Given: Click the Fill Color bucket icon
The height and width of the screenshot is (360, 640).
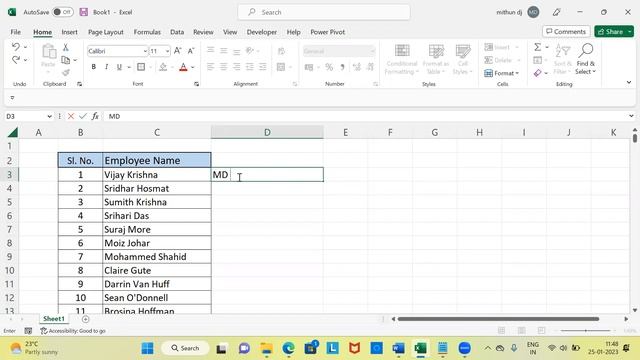Looking at the screenshot, I should click(x=163, y=67).
